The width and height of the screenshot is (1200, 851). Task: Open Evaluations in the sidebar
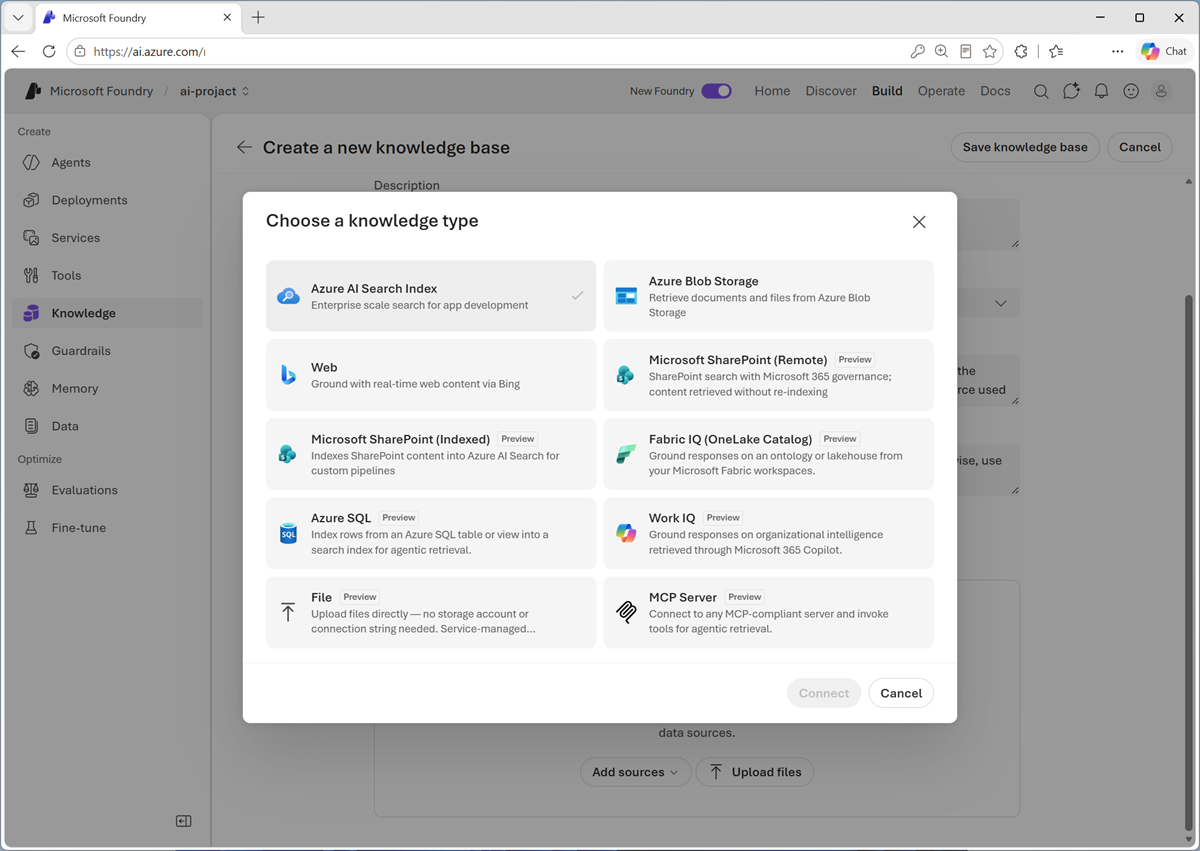[x=107, y=490]
